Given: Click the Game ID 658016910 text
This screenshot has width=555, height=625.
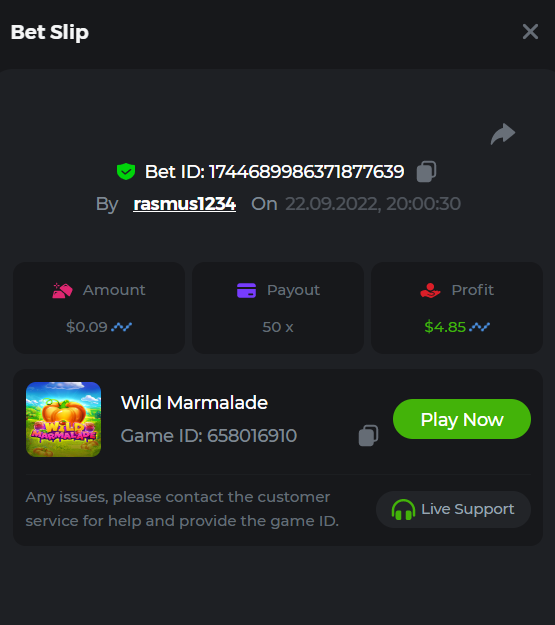Looking at the screenshot, I should 209,436.
